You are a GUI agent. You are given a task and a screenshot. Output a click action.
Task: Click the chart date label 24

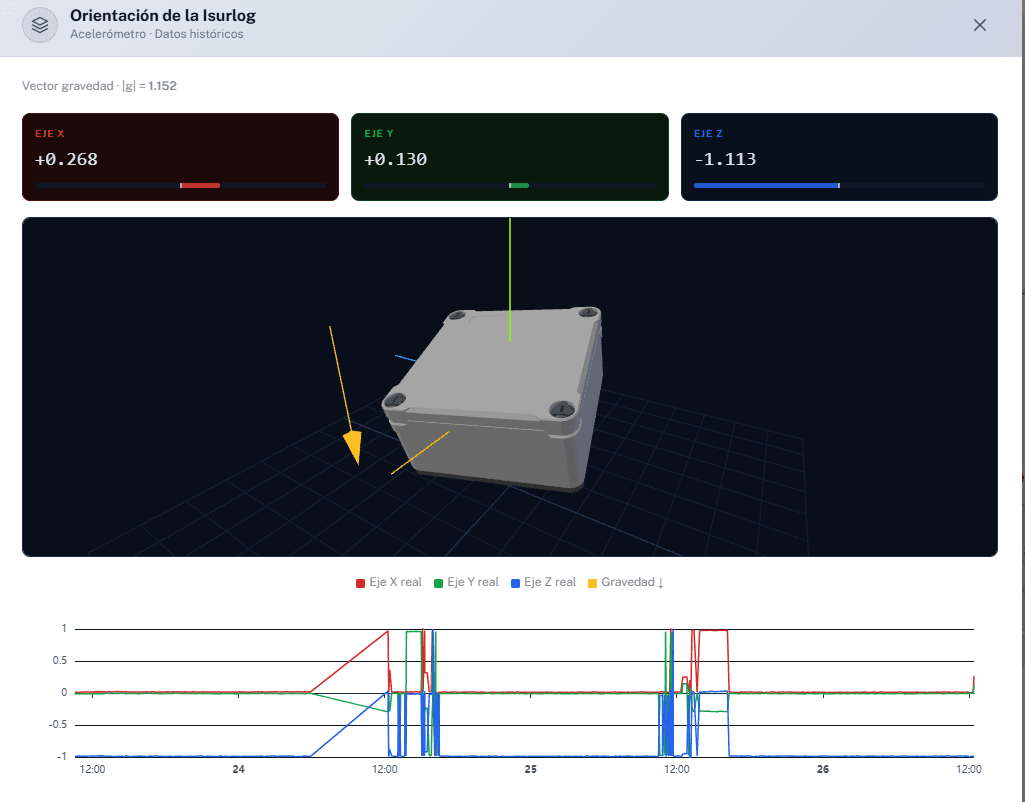coord(239,769)
